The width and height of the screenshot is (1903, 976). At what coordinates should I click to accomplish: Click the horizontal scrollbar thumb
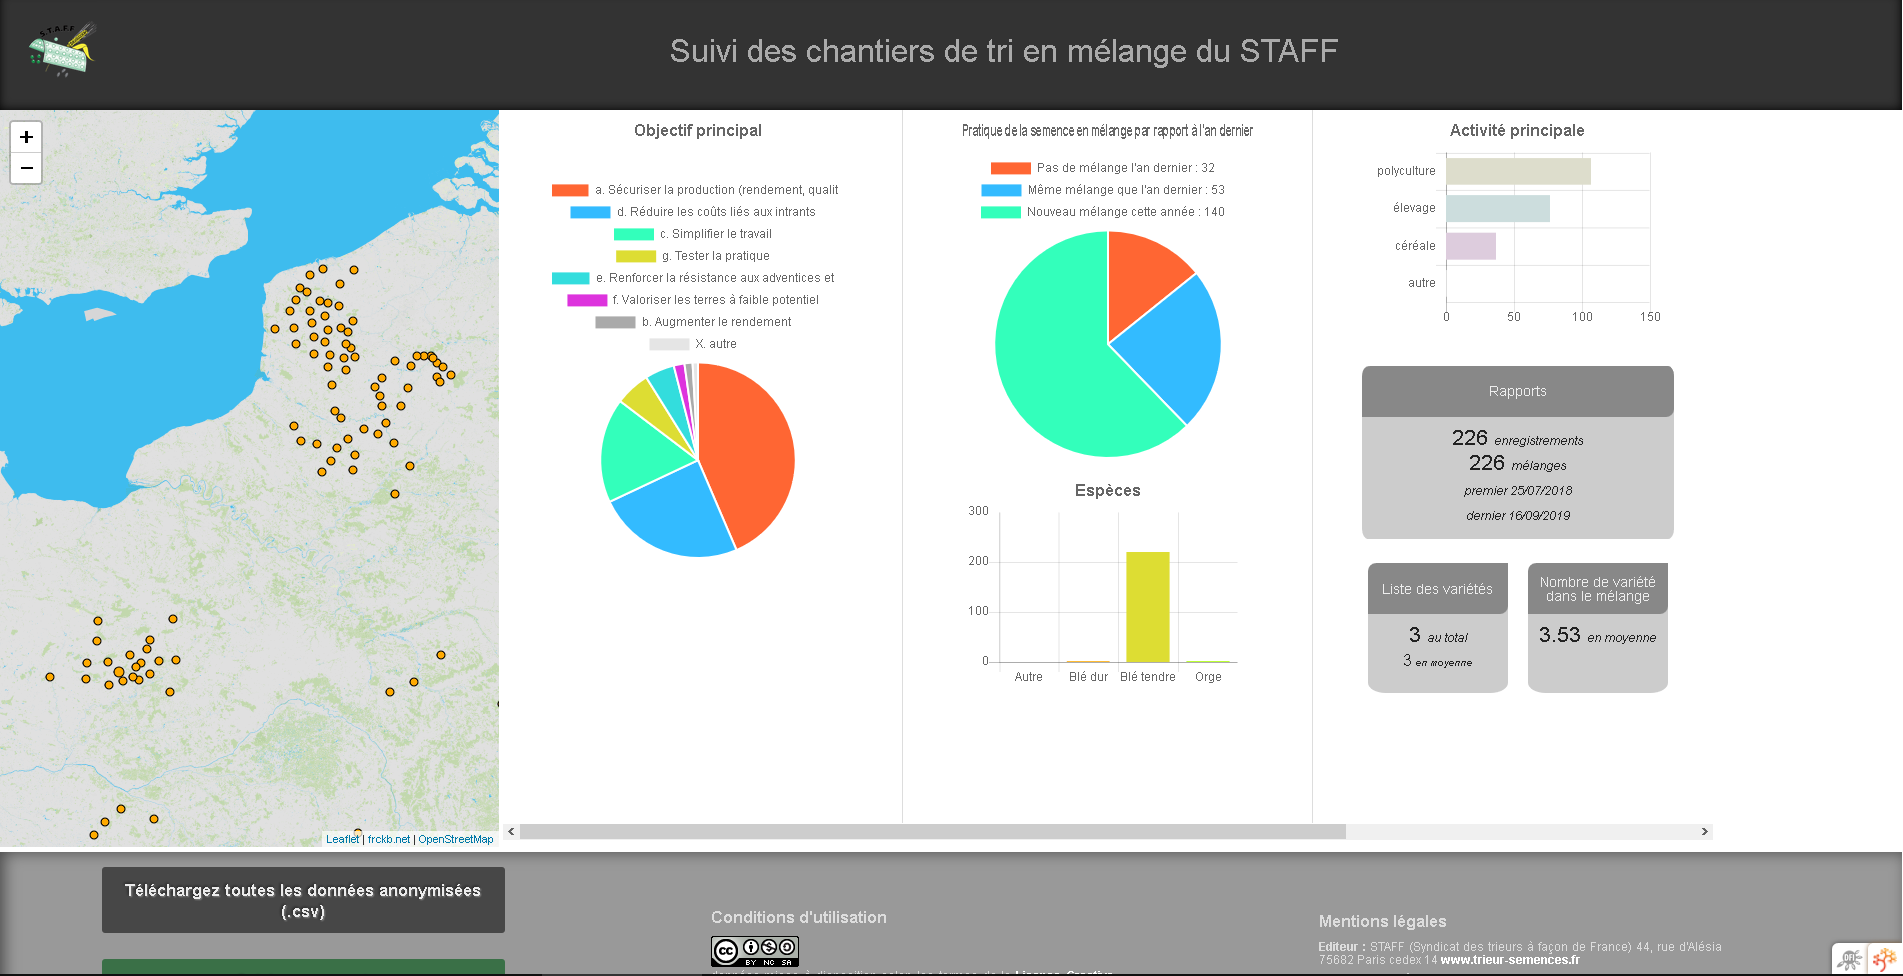(932, 832)
